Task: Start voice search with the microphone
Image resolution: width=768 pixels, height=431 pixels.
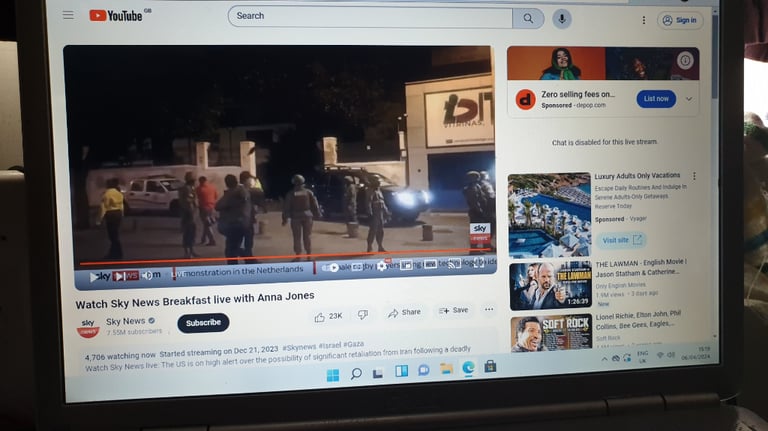Action: (562, 19)
